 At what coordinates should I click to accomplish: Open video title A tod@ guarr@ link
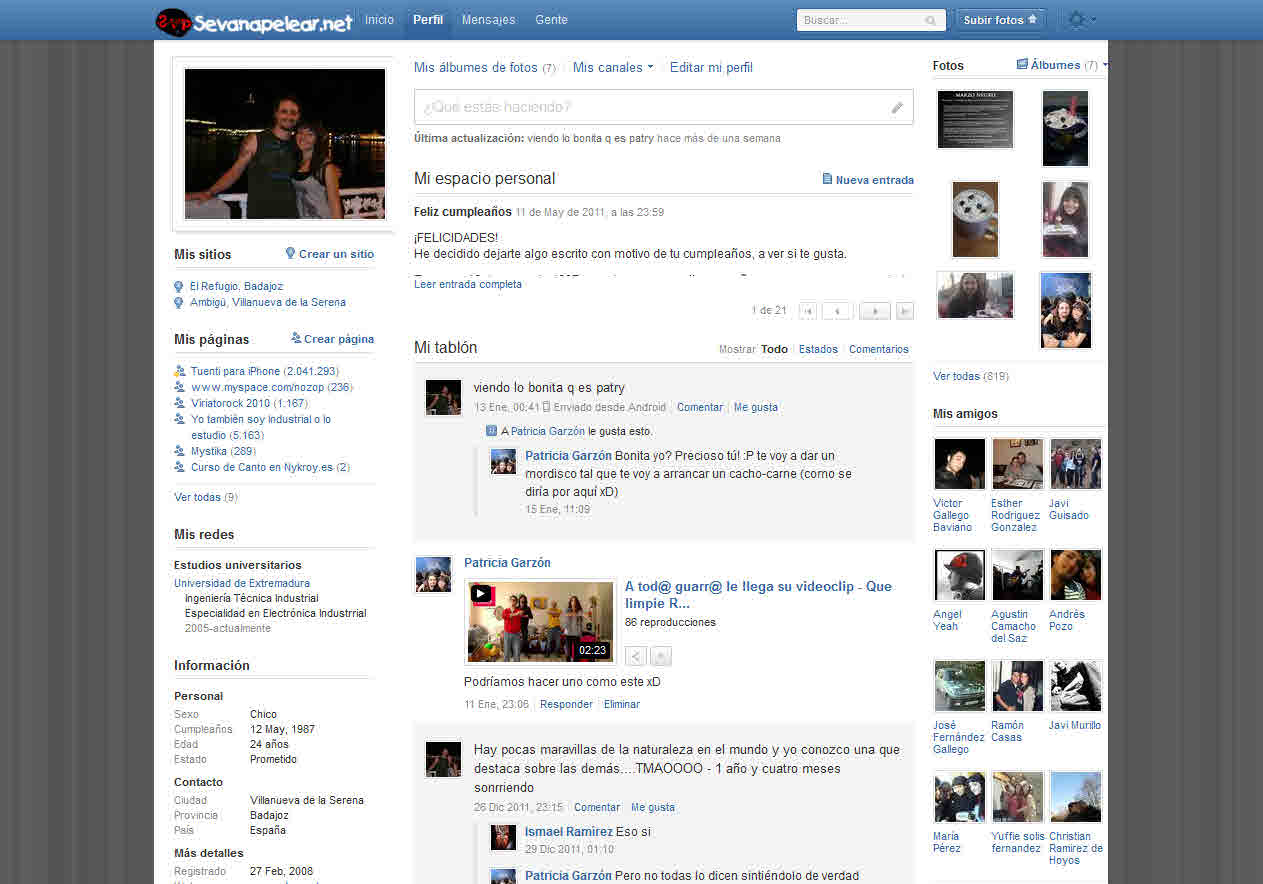[x=758, y=595]
